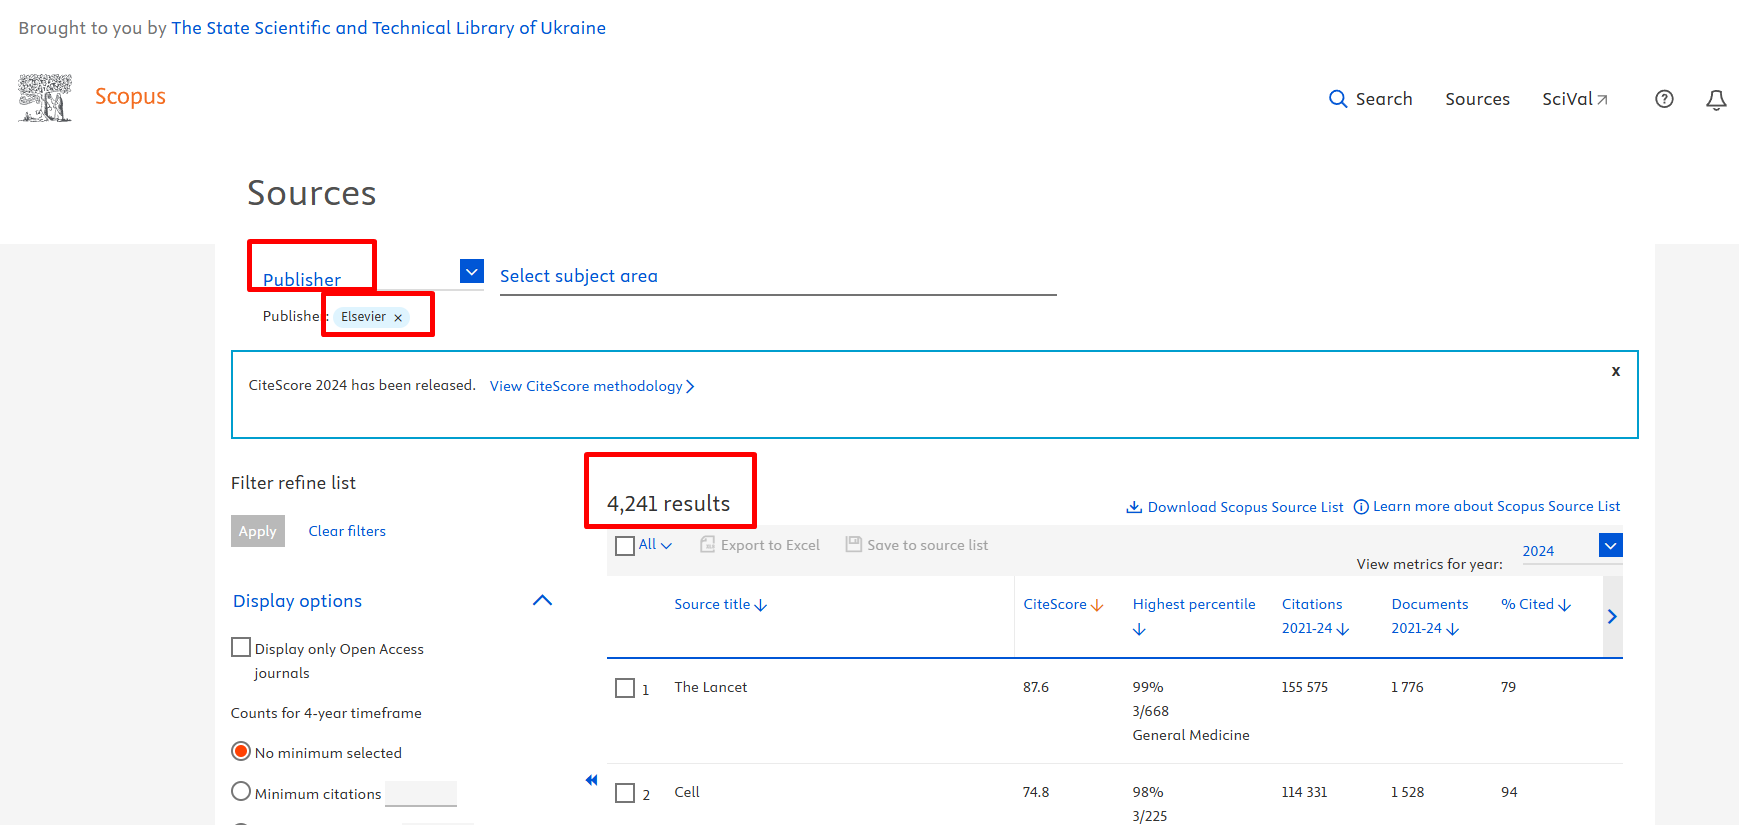This screenshot has width=1739, height=825.
Task: Remove the Elsevier publisher filter tag
Action: 398,318
